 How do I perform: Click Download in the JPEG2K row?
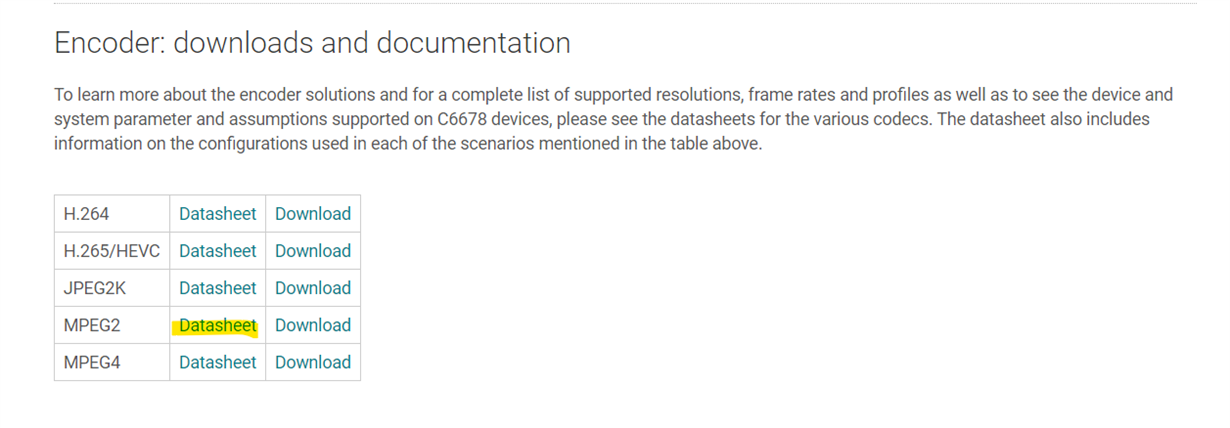point(313,288)
